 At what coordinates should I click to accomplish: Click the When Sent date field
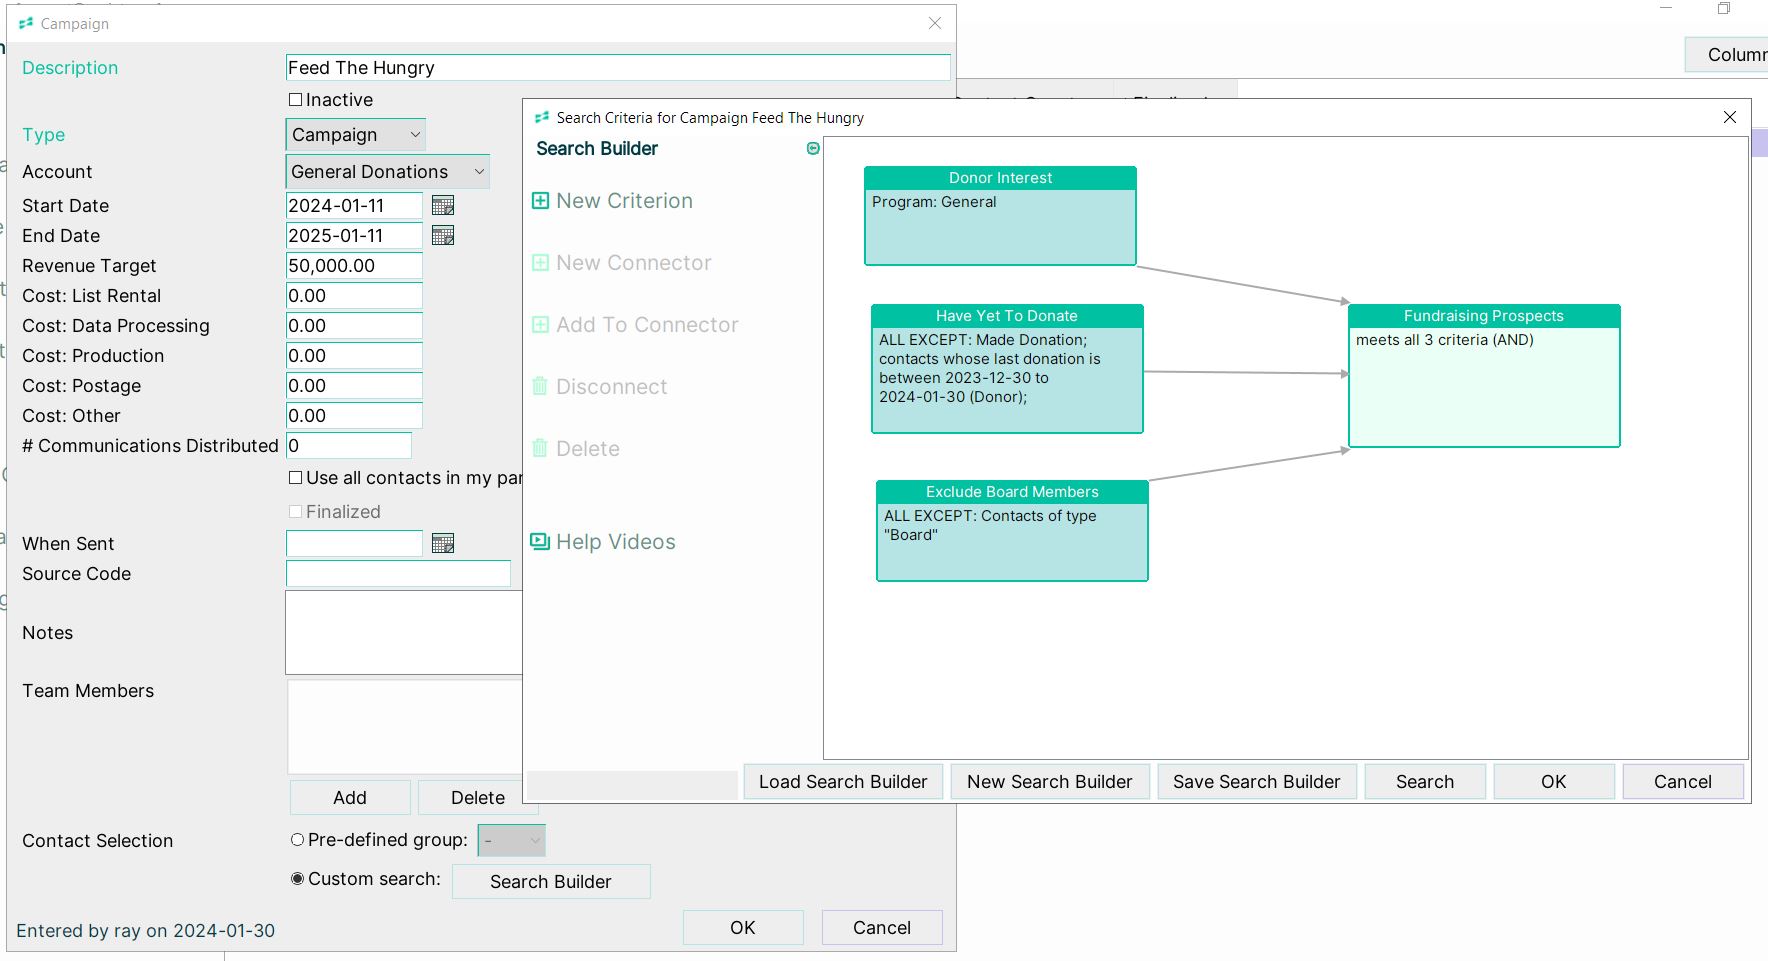click(354, 544)
